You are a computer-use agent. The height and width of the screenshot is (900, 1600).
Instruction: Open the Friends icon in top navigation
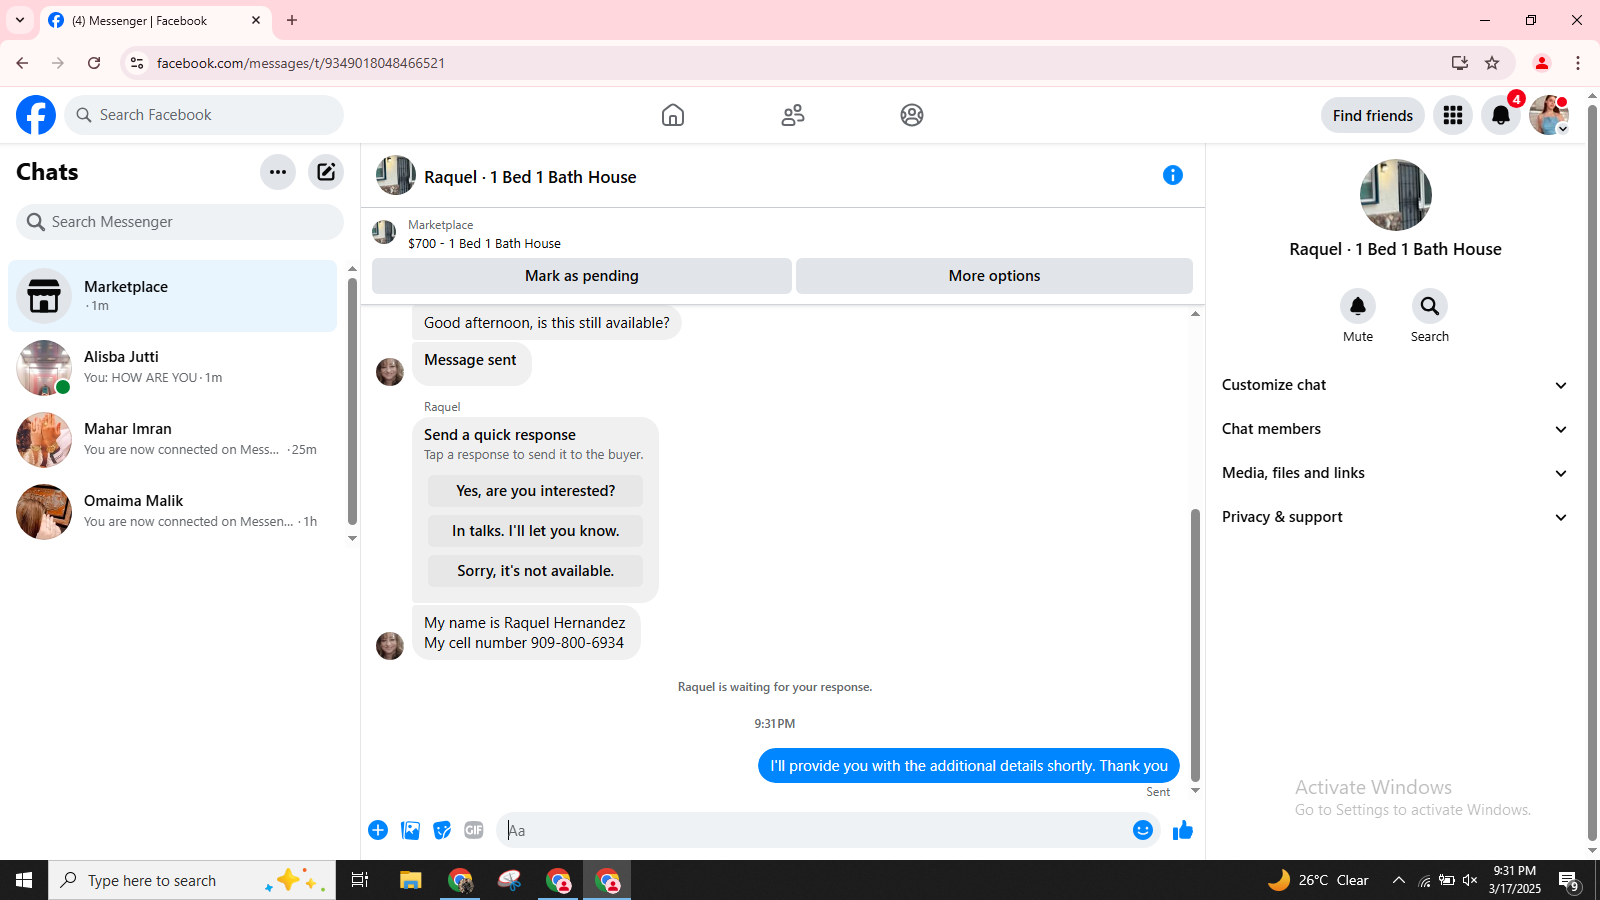click(793, 115)
